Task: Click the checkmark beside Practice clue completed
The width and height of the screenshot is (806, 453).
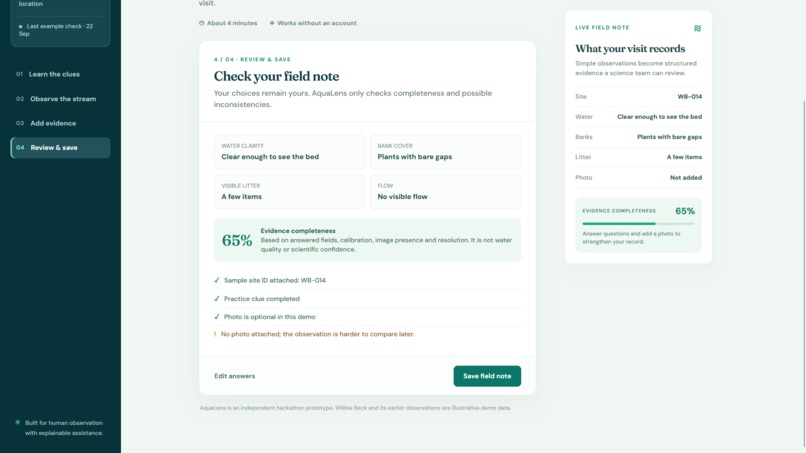Action: pyautogui.click(x=216, y=299)
